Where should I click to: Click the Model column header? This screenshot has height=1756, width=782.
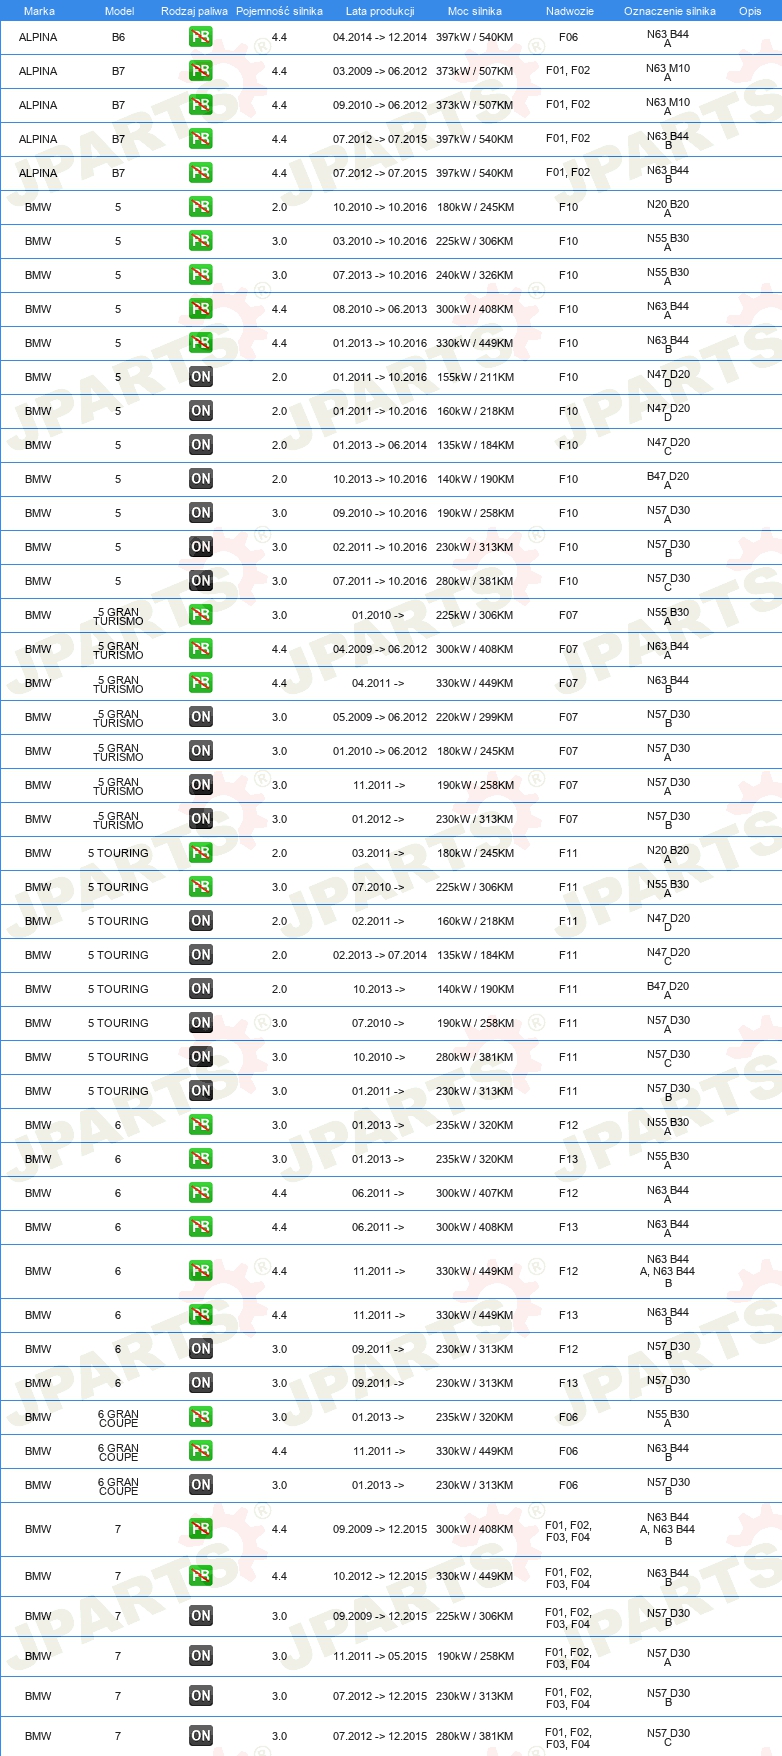coord(119,11)
